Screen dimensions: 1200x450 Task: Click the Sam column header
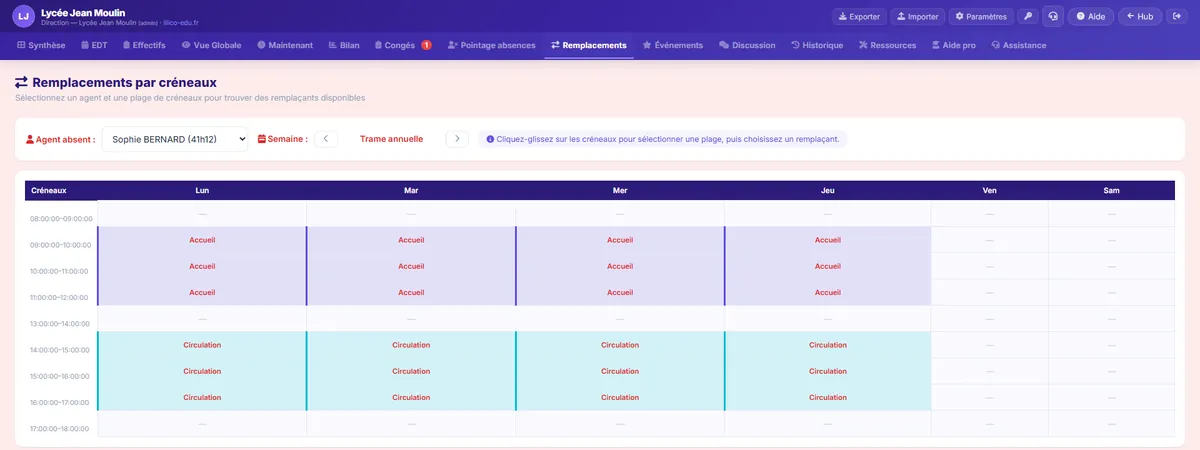(x=1111, y=190)
